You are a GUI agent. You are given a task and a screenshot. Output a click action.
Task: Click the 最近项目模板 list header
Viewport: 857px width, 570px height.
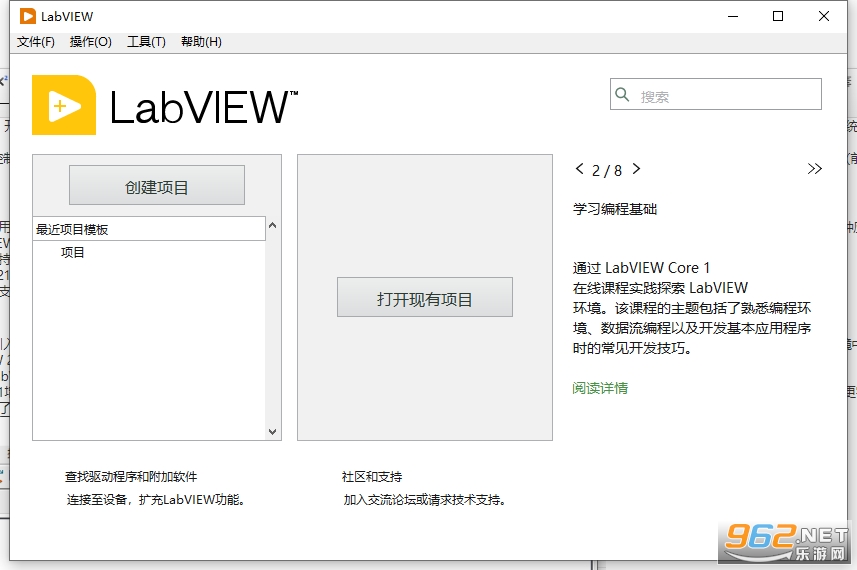149,229
